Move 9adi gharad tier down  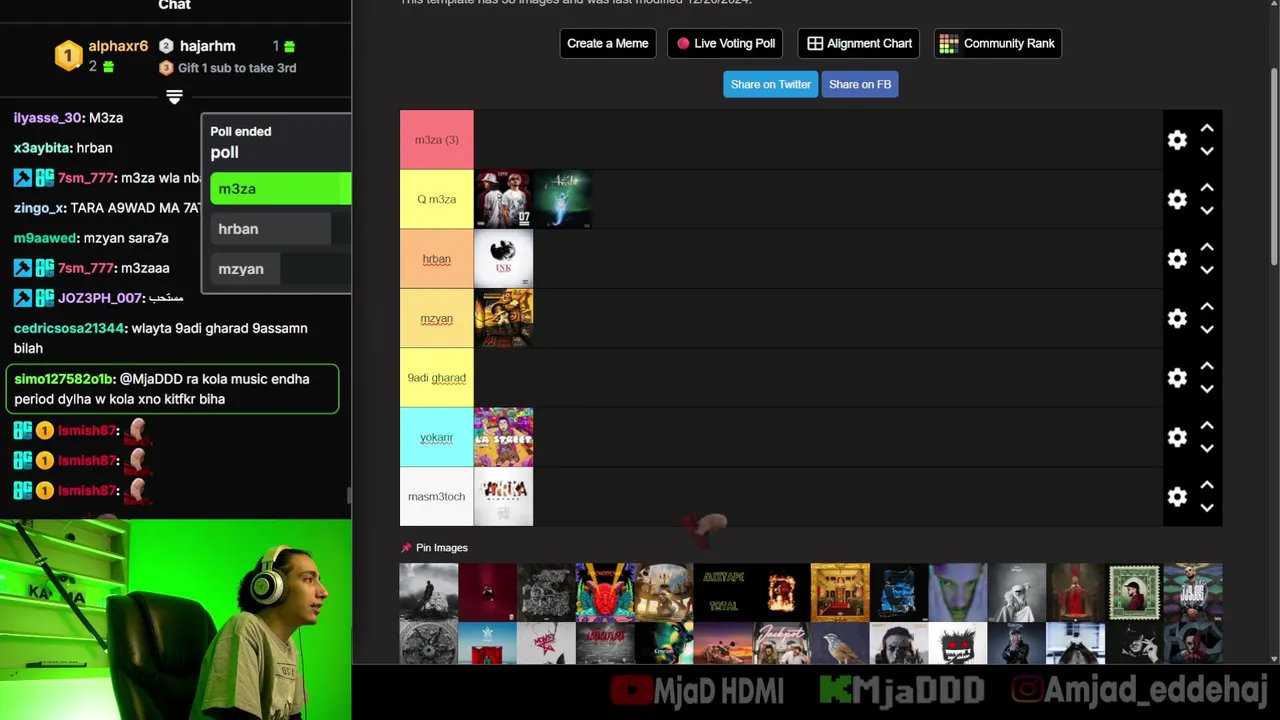click(1207, 389)
